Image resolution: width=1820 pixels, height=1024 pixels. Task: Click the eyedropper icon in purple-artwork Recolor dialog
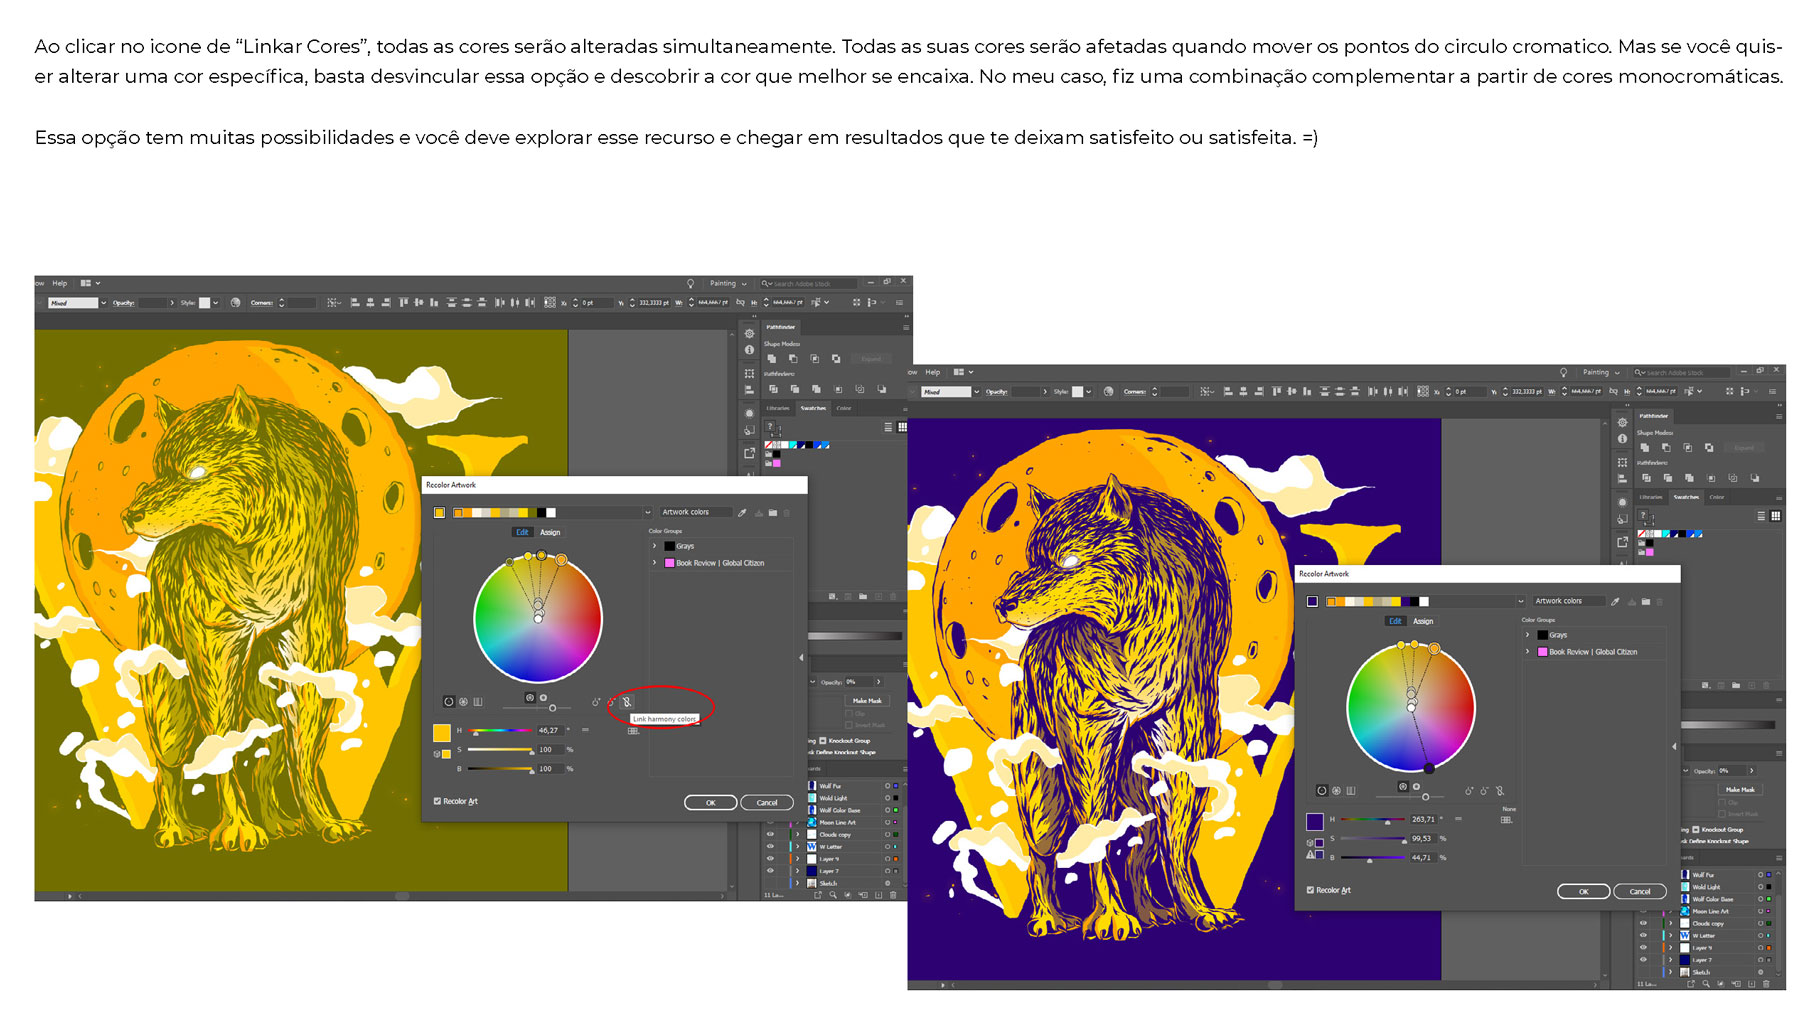pos(1615,601)
